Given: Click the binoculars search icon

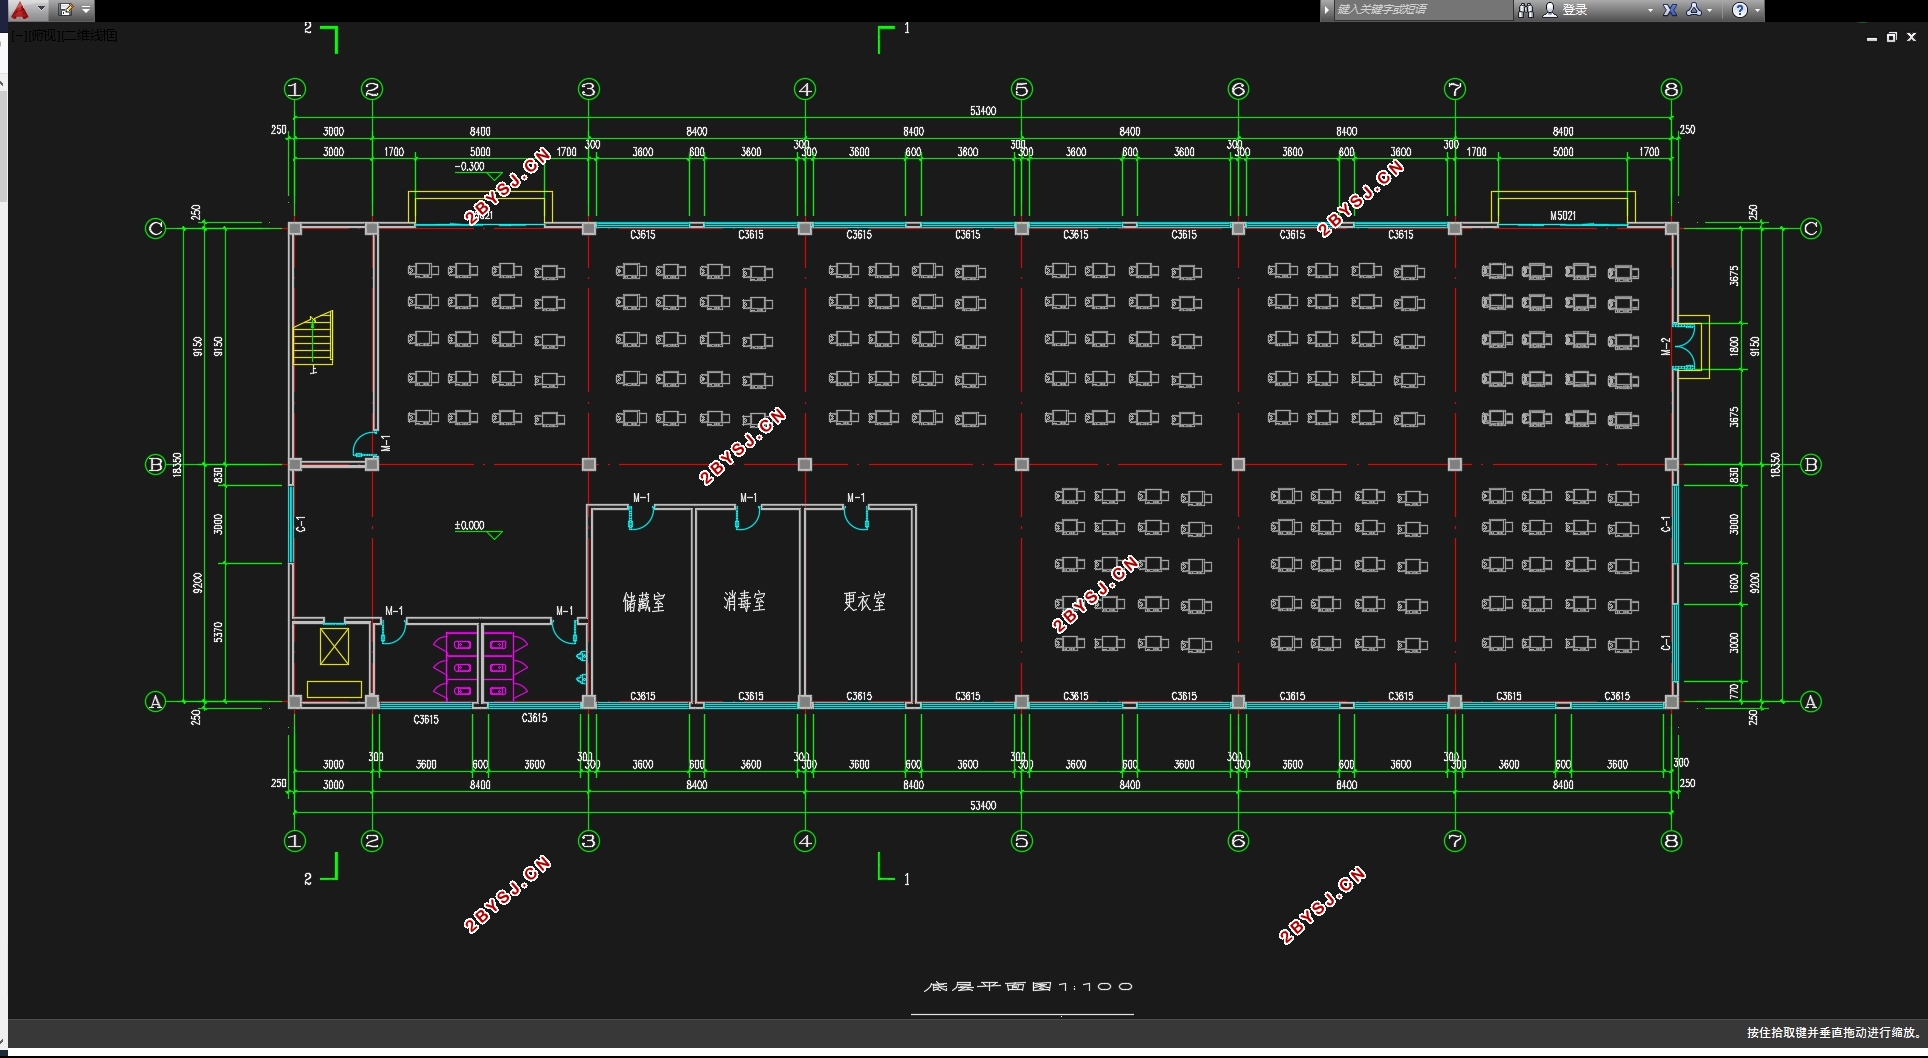Looking at the screenshot, I should [x=1525, y=10].
